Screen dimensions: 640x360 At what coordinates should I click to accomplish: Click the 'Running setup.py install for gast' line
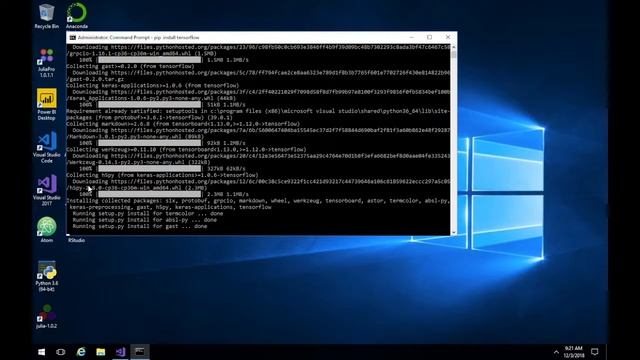[140, 226]
